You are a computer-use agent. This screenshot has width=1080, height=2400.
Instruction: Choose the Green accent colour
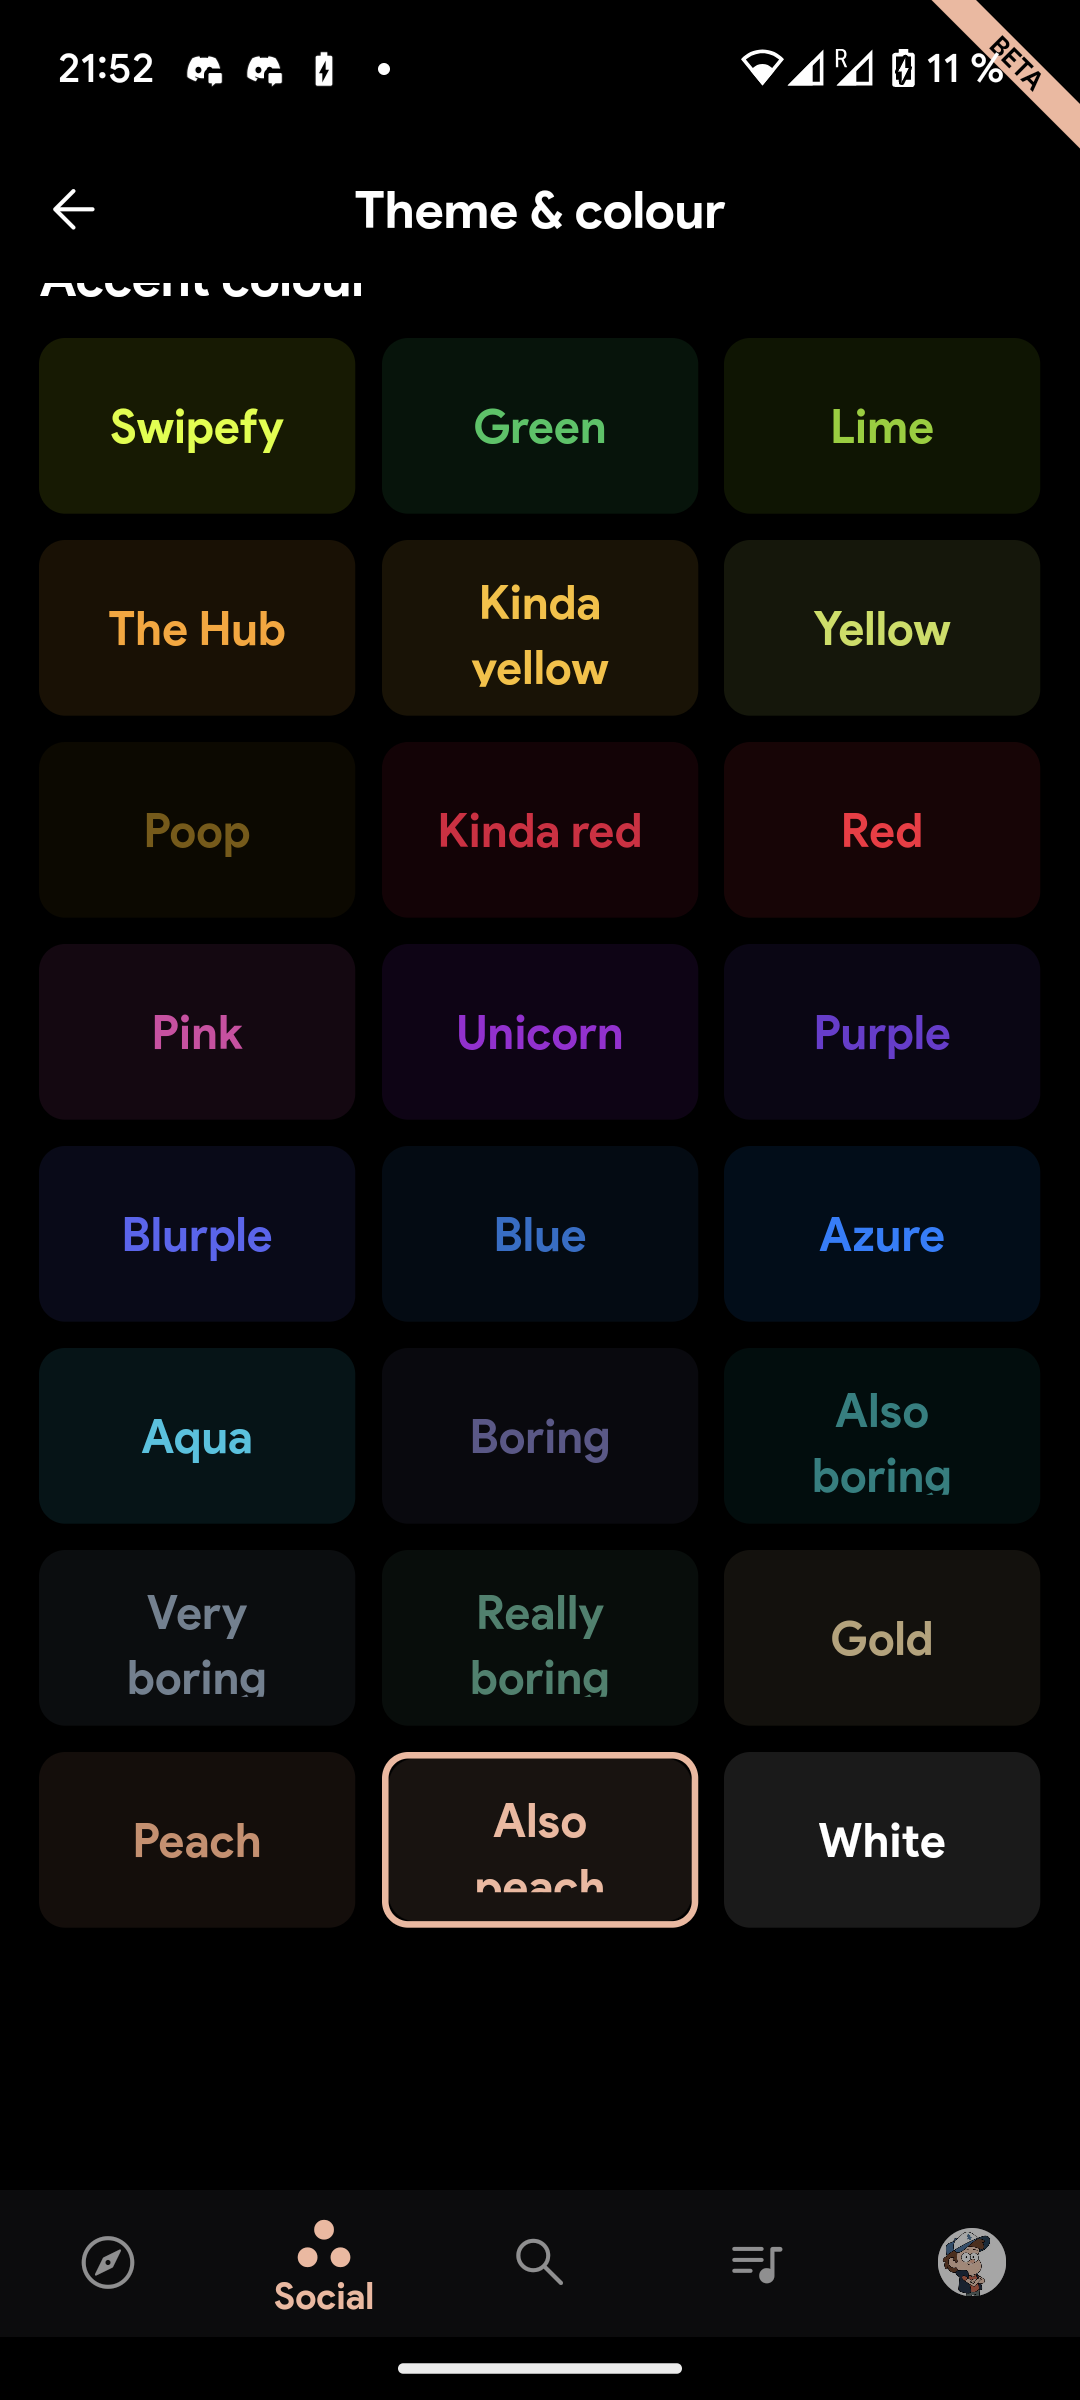(x=540, y=426)
